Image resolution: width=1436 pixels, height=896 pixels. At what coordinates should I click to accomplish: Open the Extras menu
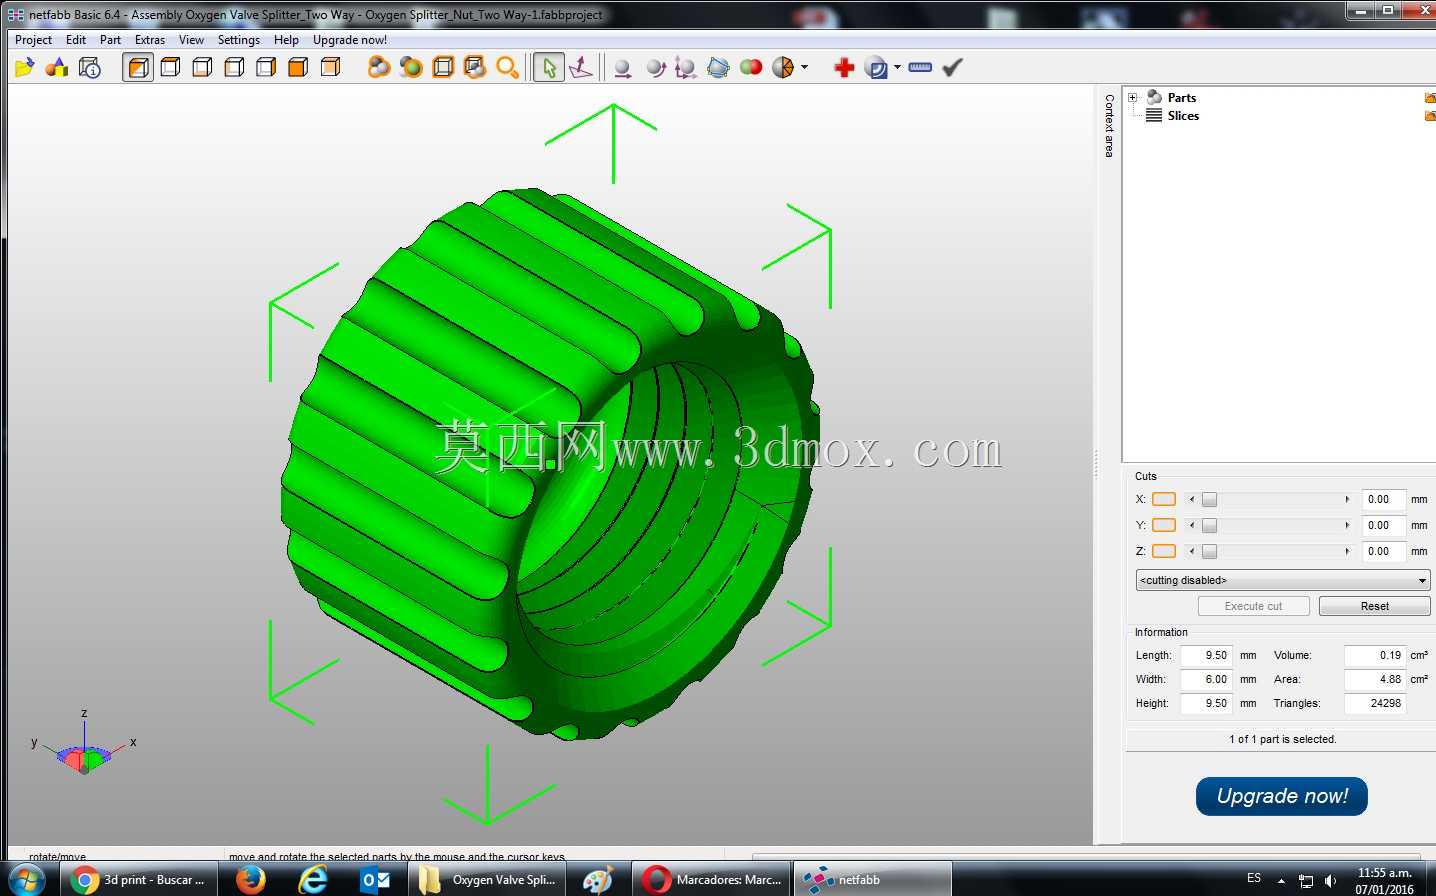click(150, 40)
